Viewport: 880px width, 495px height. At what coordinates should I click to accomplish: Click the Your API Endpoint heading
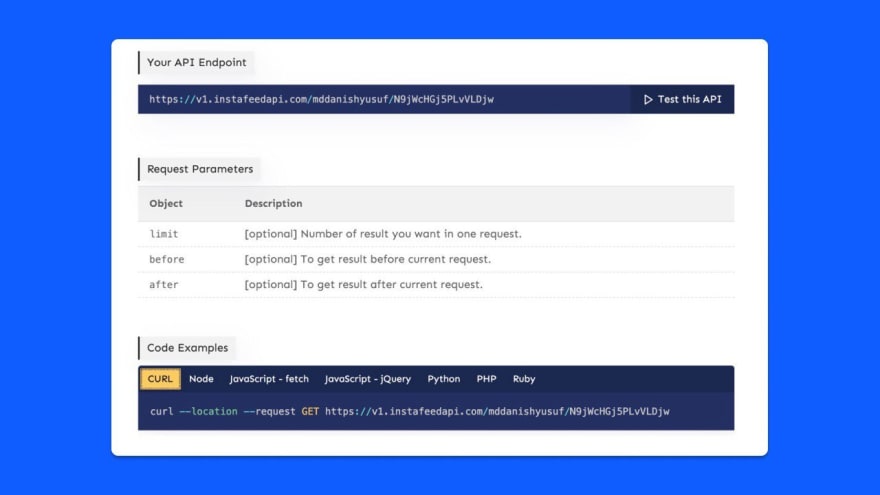(196, 62)
